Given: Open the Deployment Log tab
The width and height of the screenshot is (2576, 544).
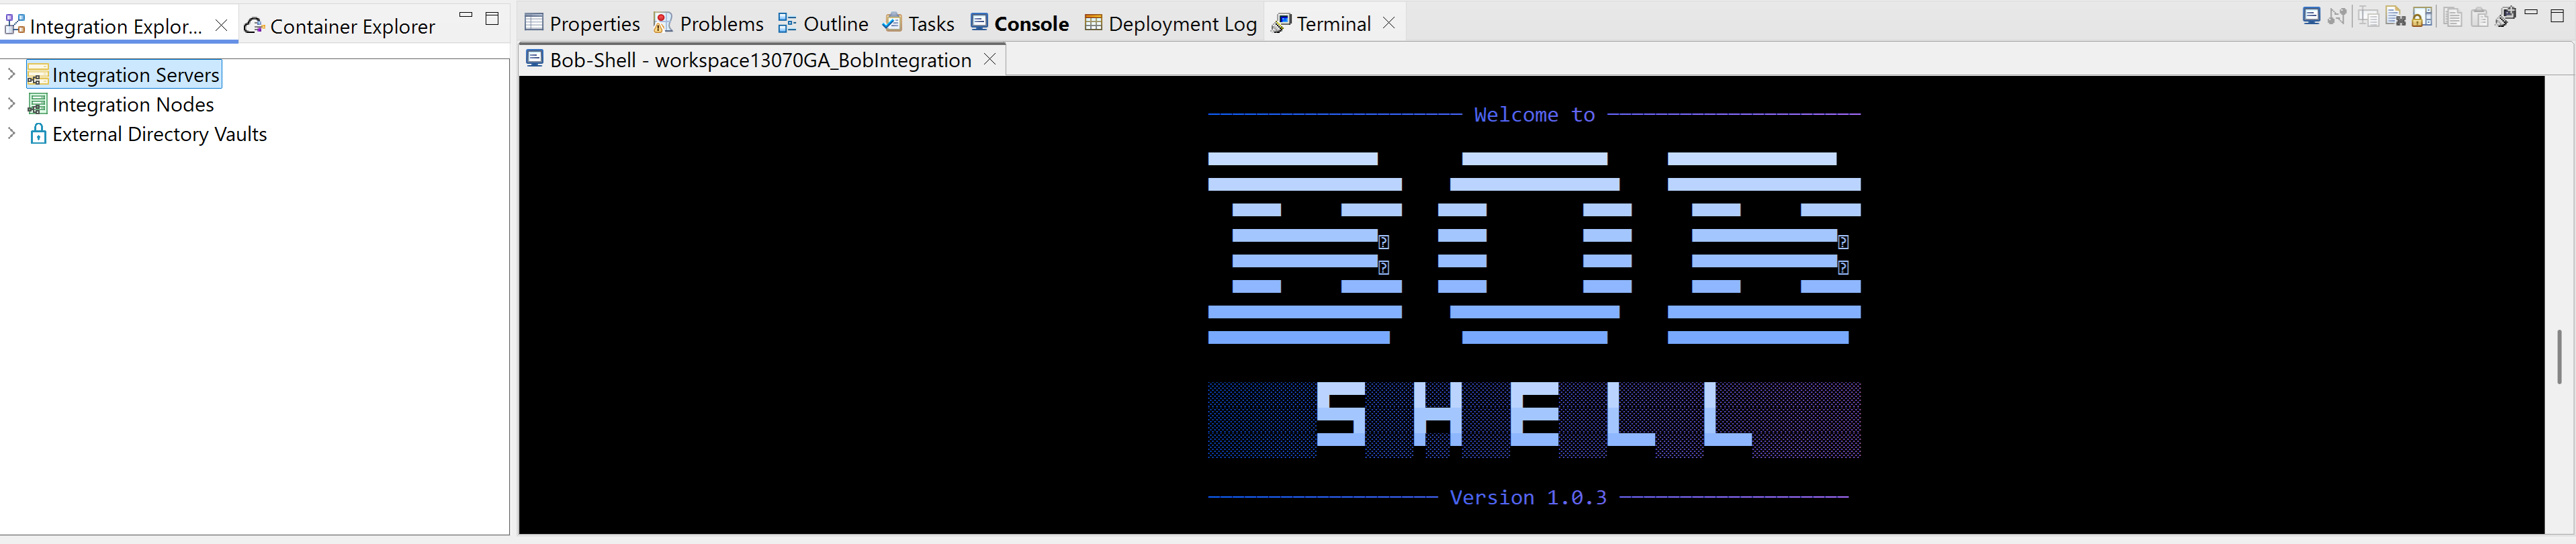Looking at the screenshot, I should pos(1171,24).
